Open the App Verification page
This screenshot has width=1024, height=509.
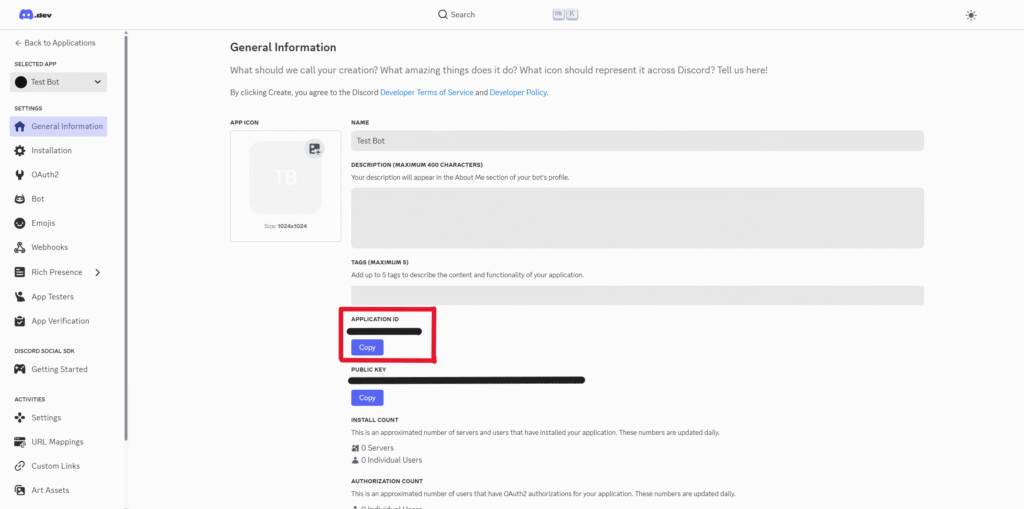[x=60, y=321]
